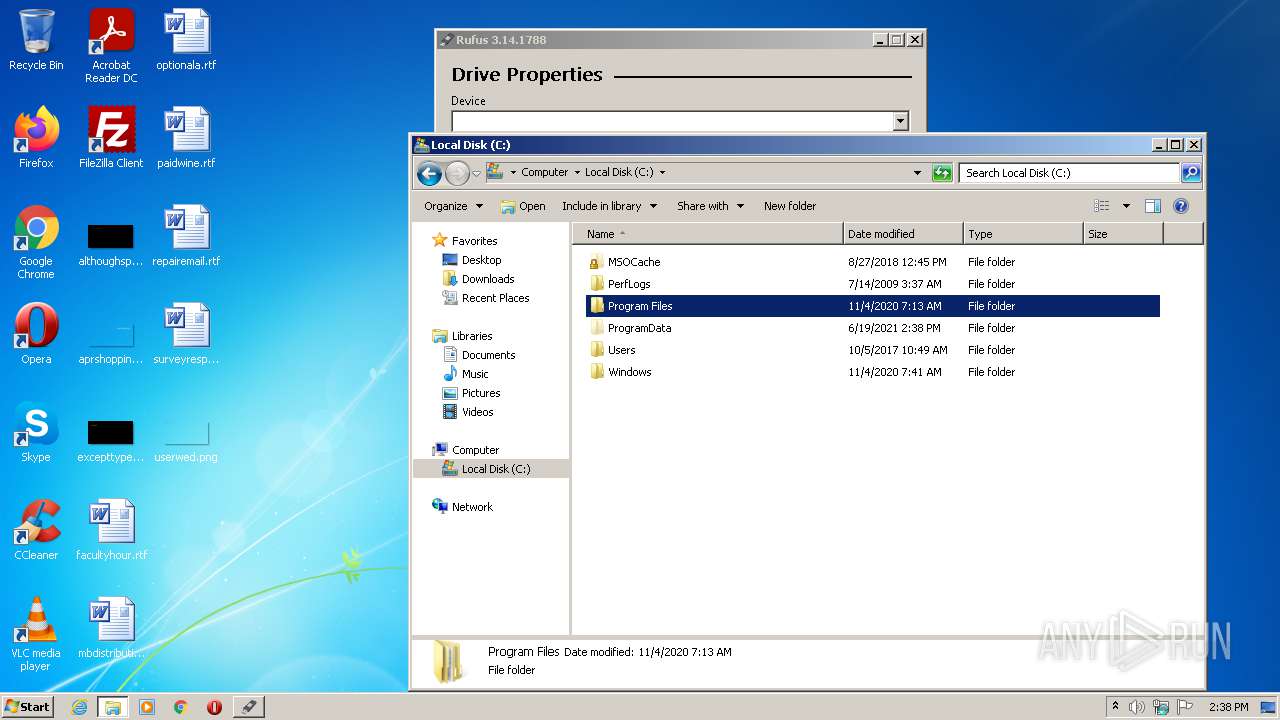This screenshot has width=1280, height=720.
Task: Open the Opera browser shortcut
Action: (36, 334)
